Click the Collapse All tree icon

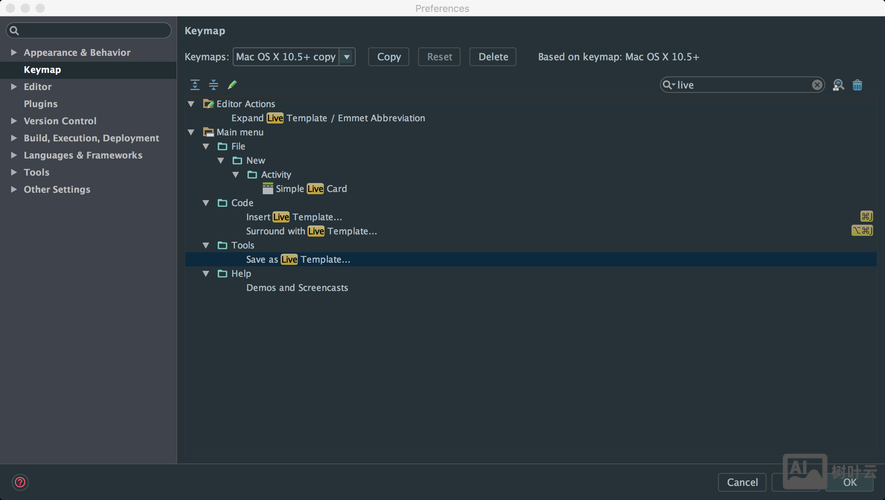click(213, 85)
